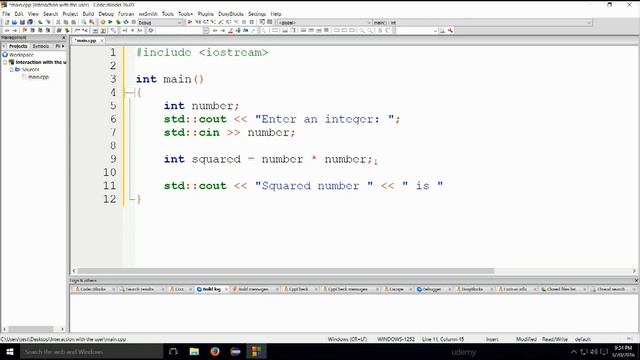The width and height of the screenshot is (640, 360).
Task: Click the Save file toolbar icon
Action: (22, 22)
